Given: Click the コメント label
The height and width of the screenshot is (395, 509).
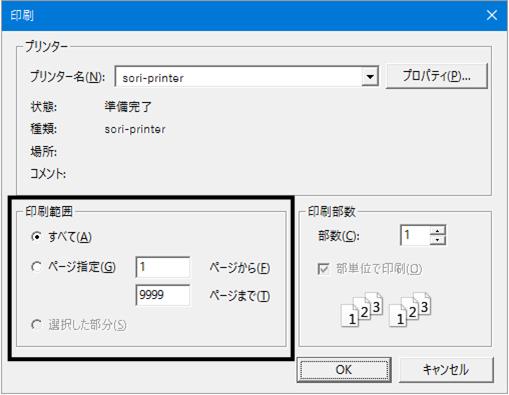Looking at the screenshot, I should pyautogui.click(x=48, y=174).
